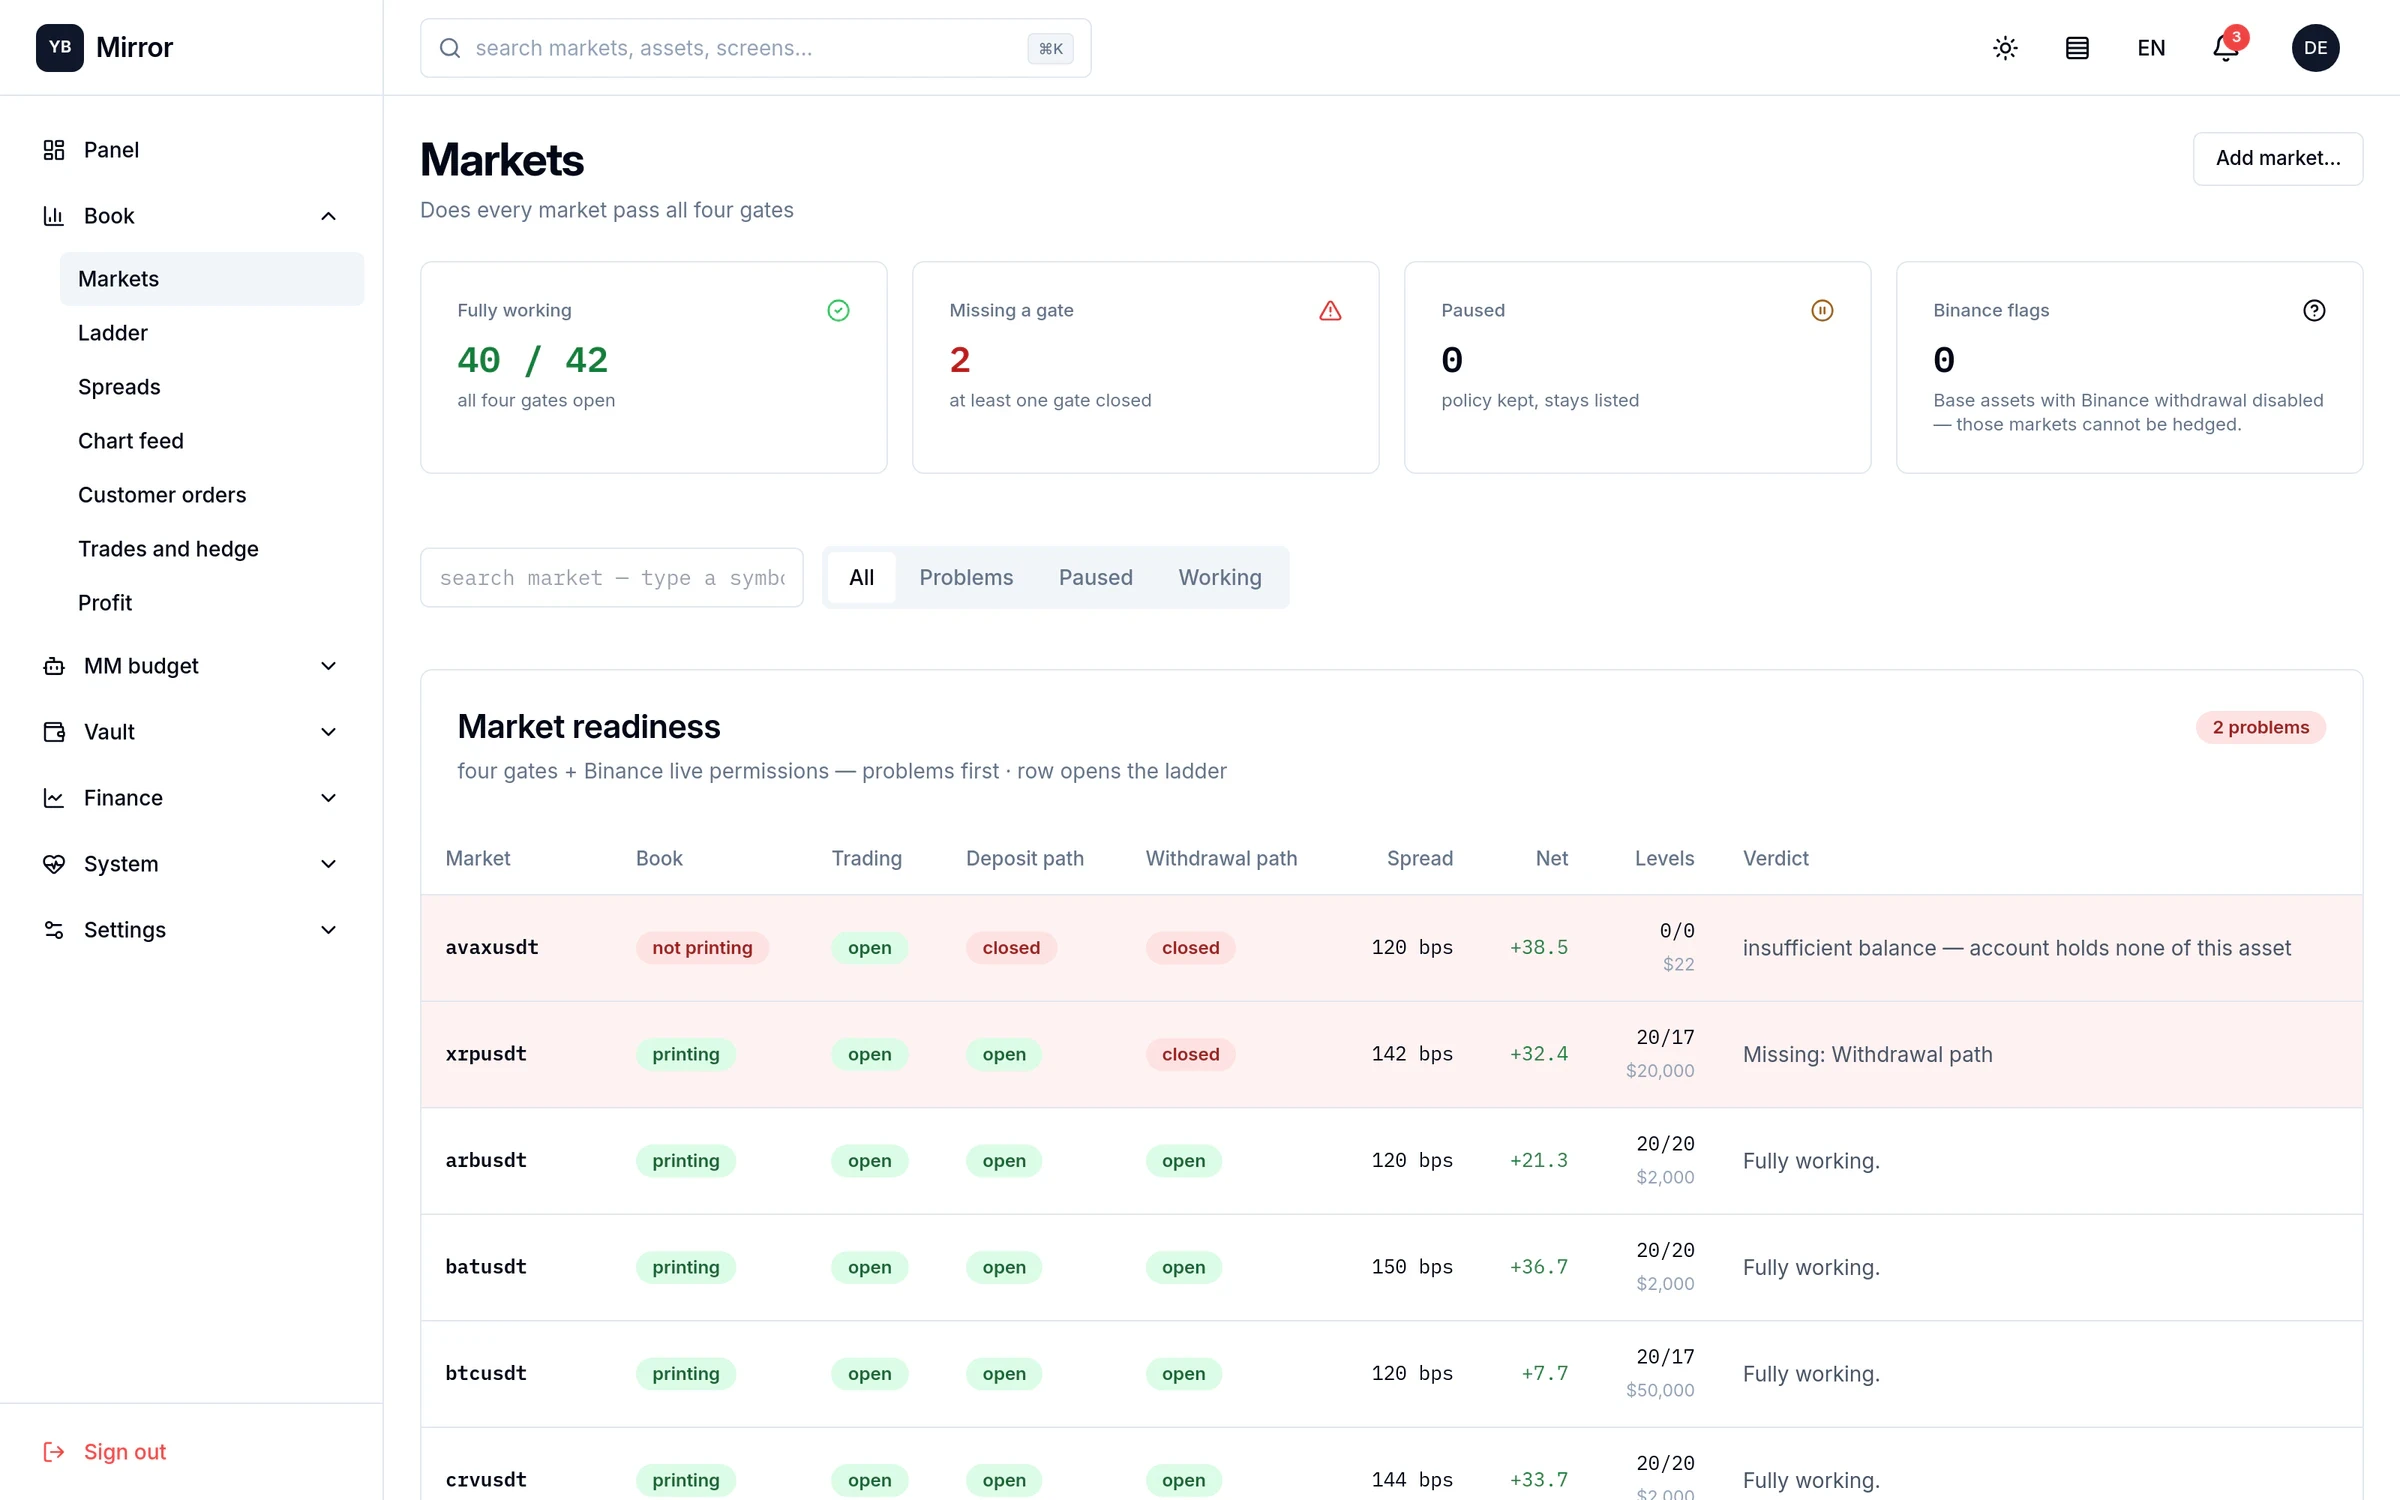Open the DE user avatar menu
This screenshot has height=1500, width=2400.
pyautogui.click(x=2315, y=48)
